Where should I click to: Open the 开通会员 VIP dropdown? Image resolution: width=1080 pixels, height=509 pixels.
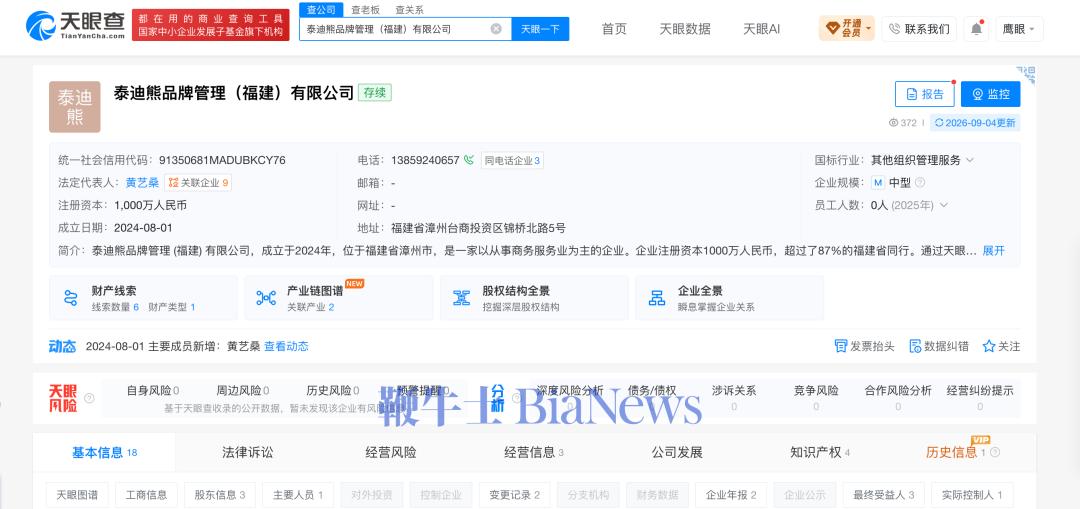(x=847, y=29)
